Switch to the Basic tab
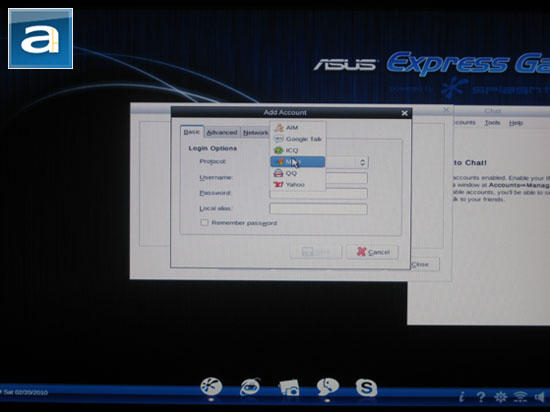550x412 pixels. (x=192, y=132)
